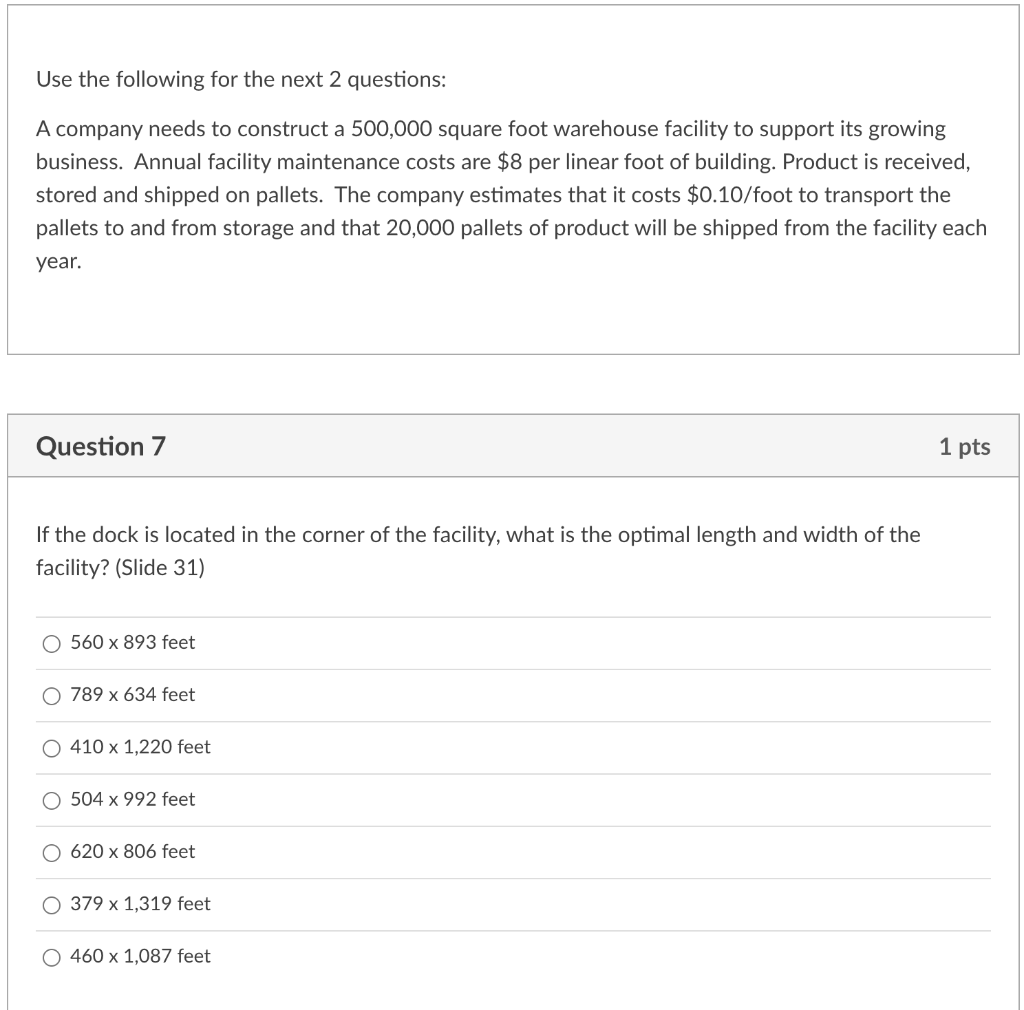This screenshot has height=1010, width=1024.
Task: Click the Question 7 header
Action: point(101,447)
